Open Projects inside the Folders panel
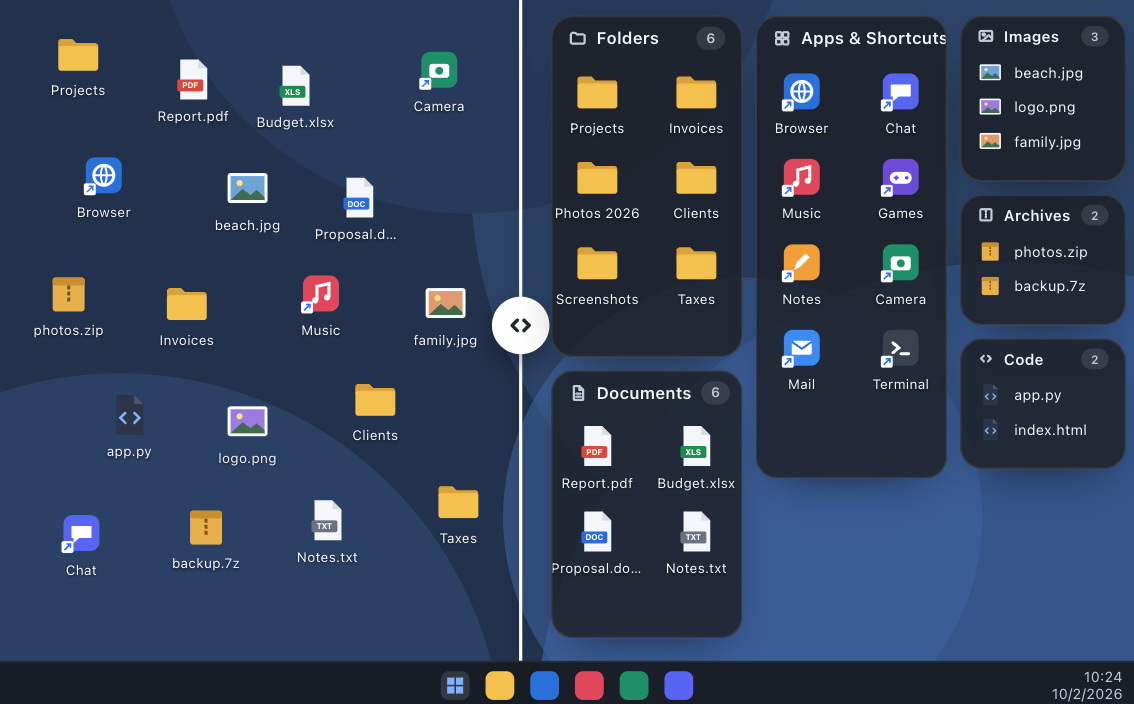The width and height of the screenshot is (1134, 704). [x=597, y=105]
